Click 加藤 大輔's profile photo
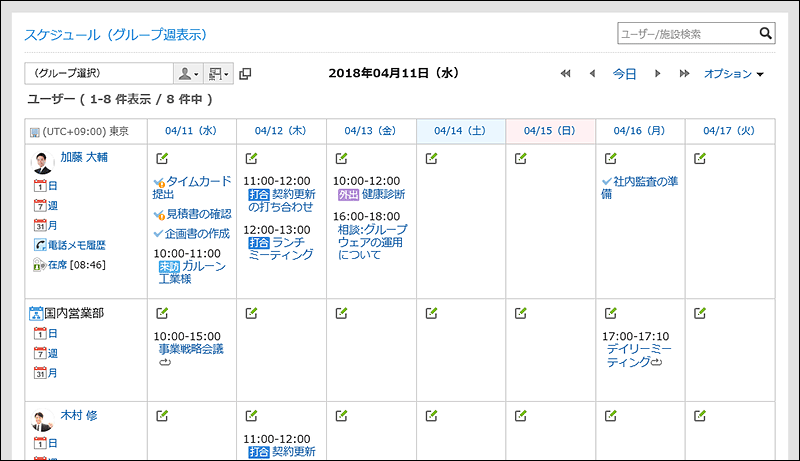 (x=42, y=163)
